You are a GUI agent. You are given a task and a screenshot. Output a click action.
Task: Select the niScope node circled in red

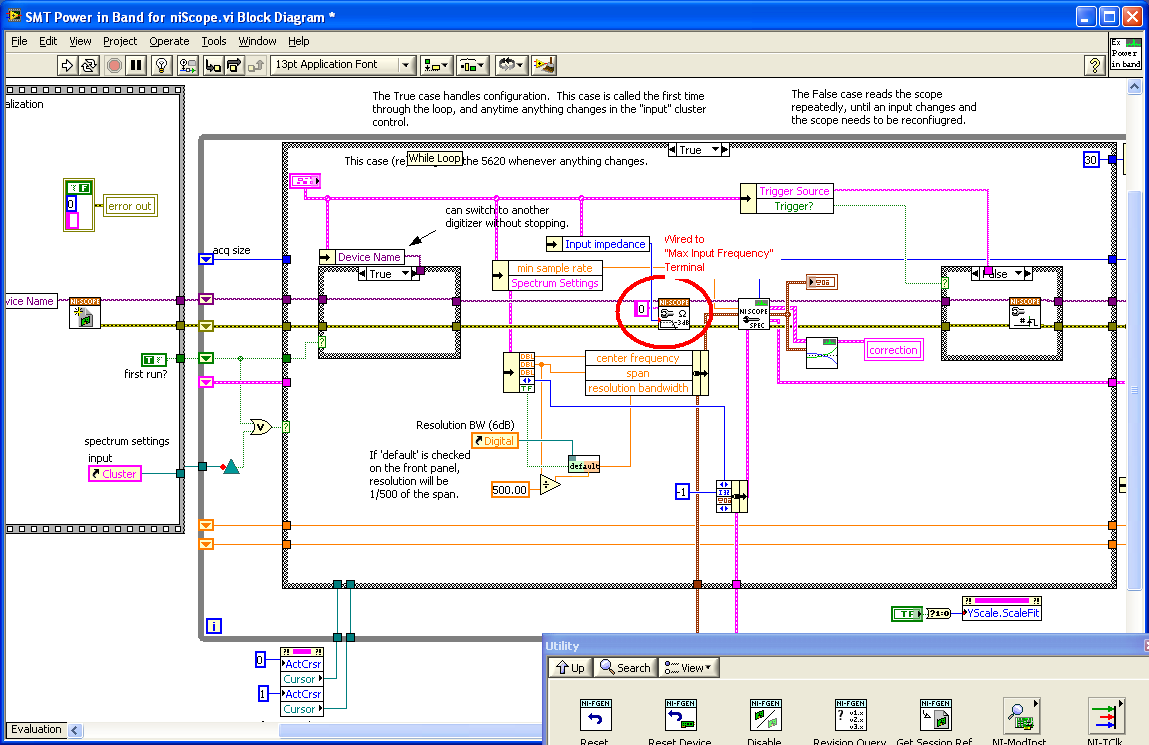pyautogui.click(x=673, y=314)
